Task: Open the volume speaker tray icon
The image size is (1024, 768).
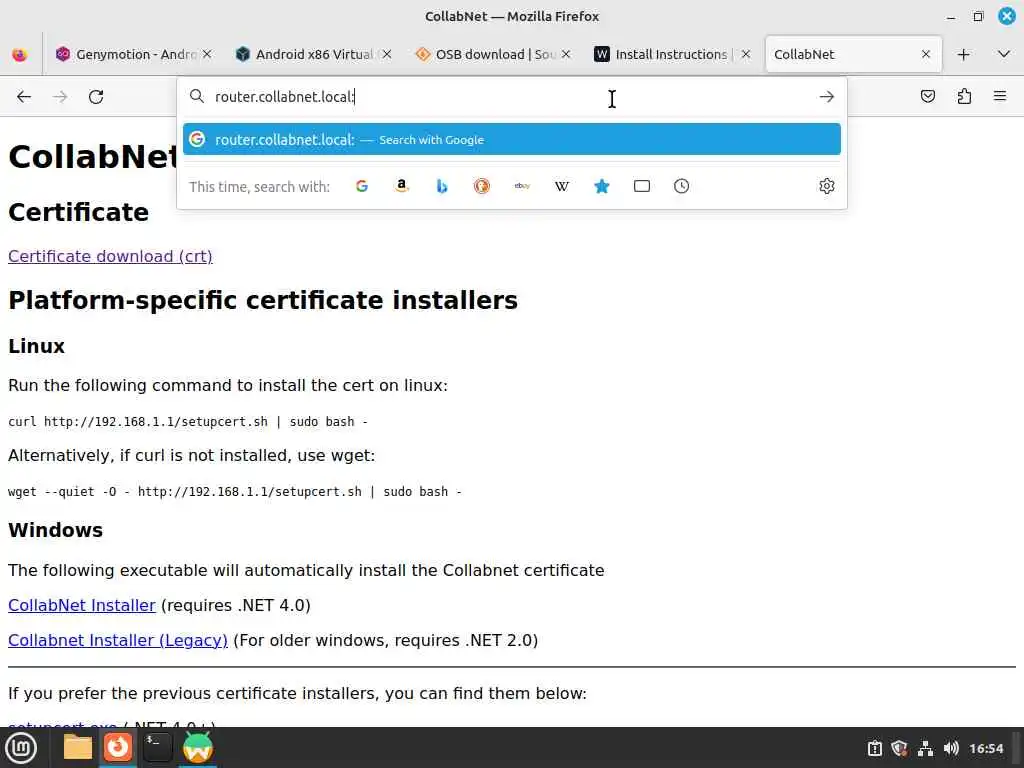Action: coord(951,748)
